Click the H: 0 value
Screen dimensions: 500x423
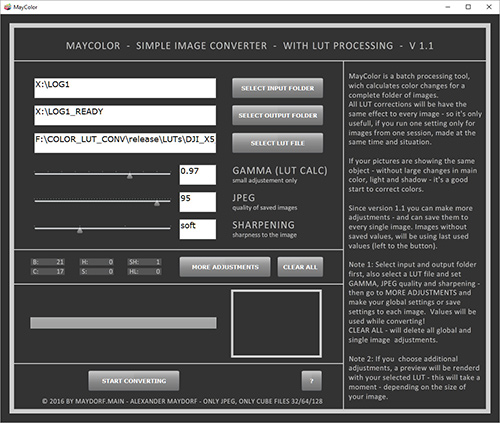click(97, 262)
